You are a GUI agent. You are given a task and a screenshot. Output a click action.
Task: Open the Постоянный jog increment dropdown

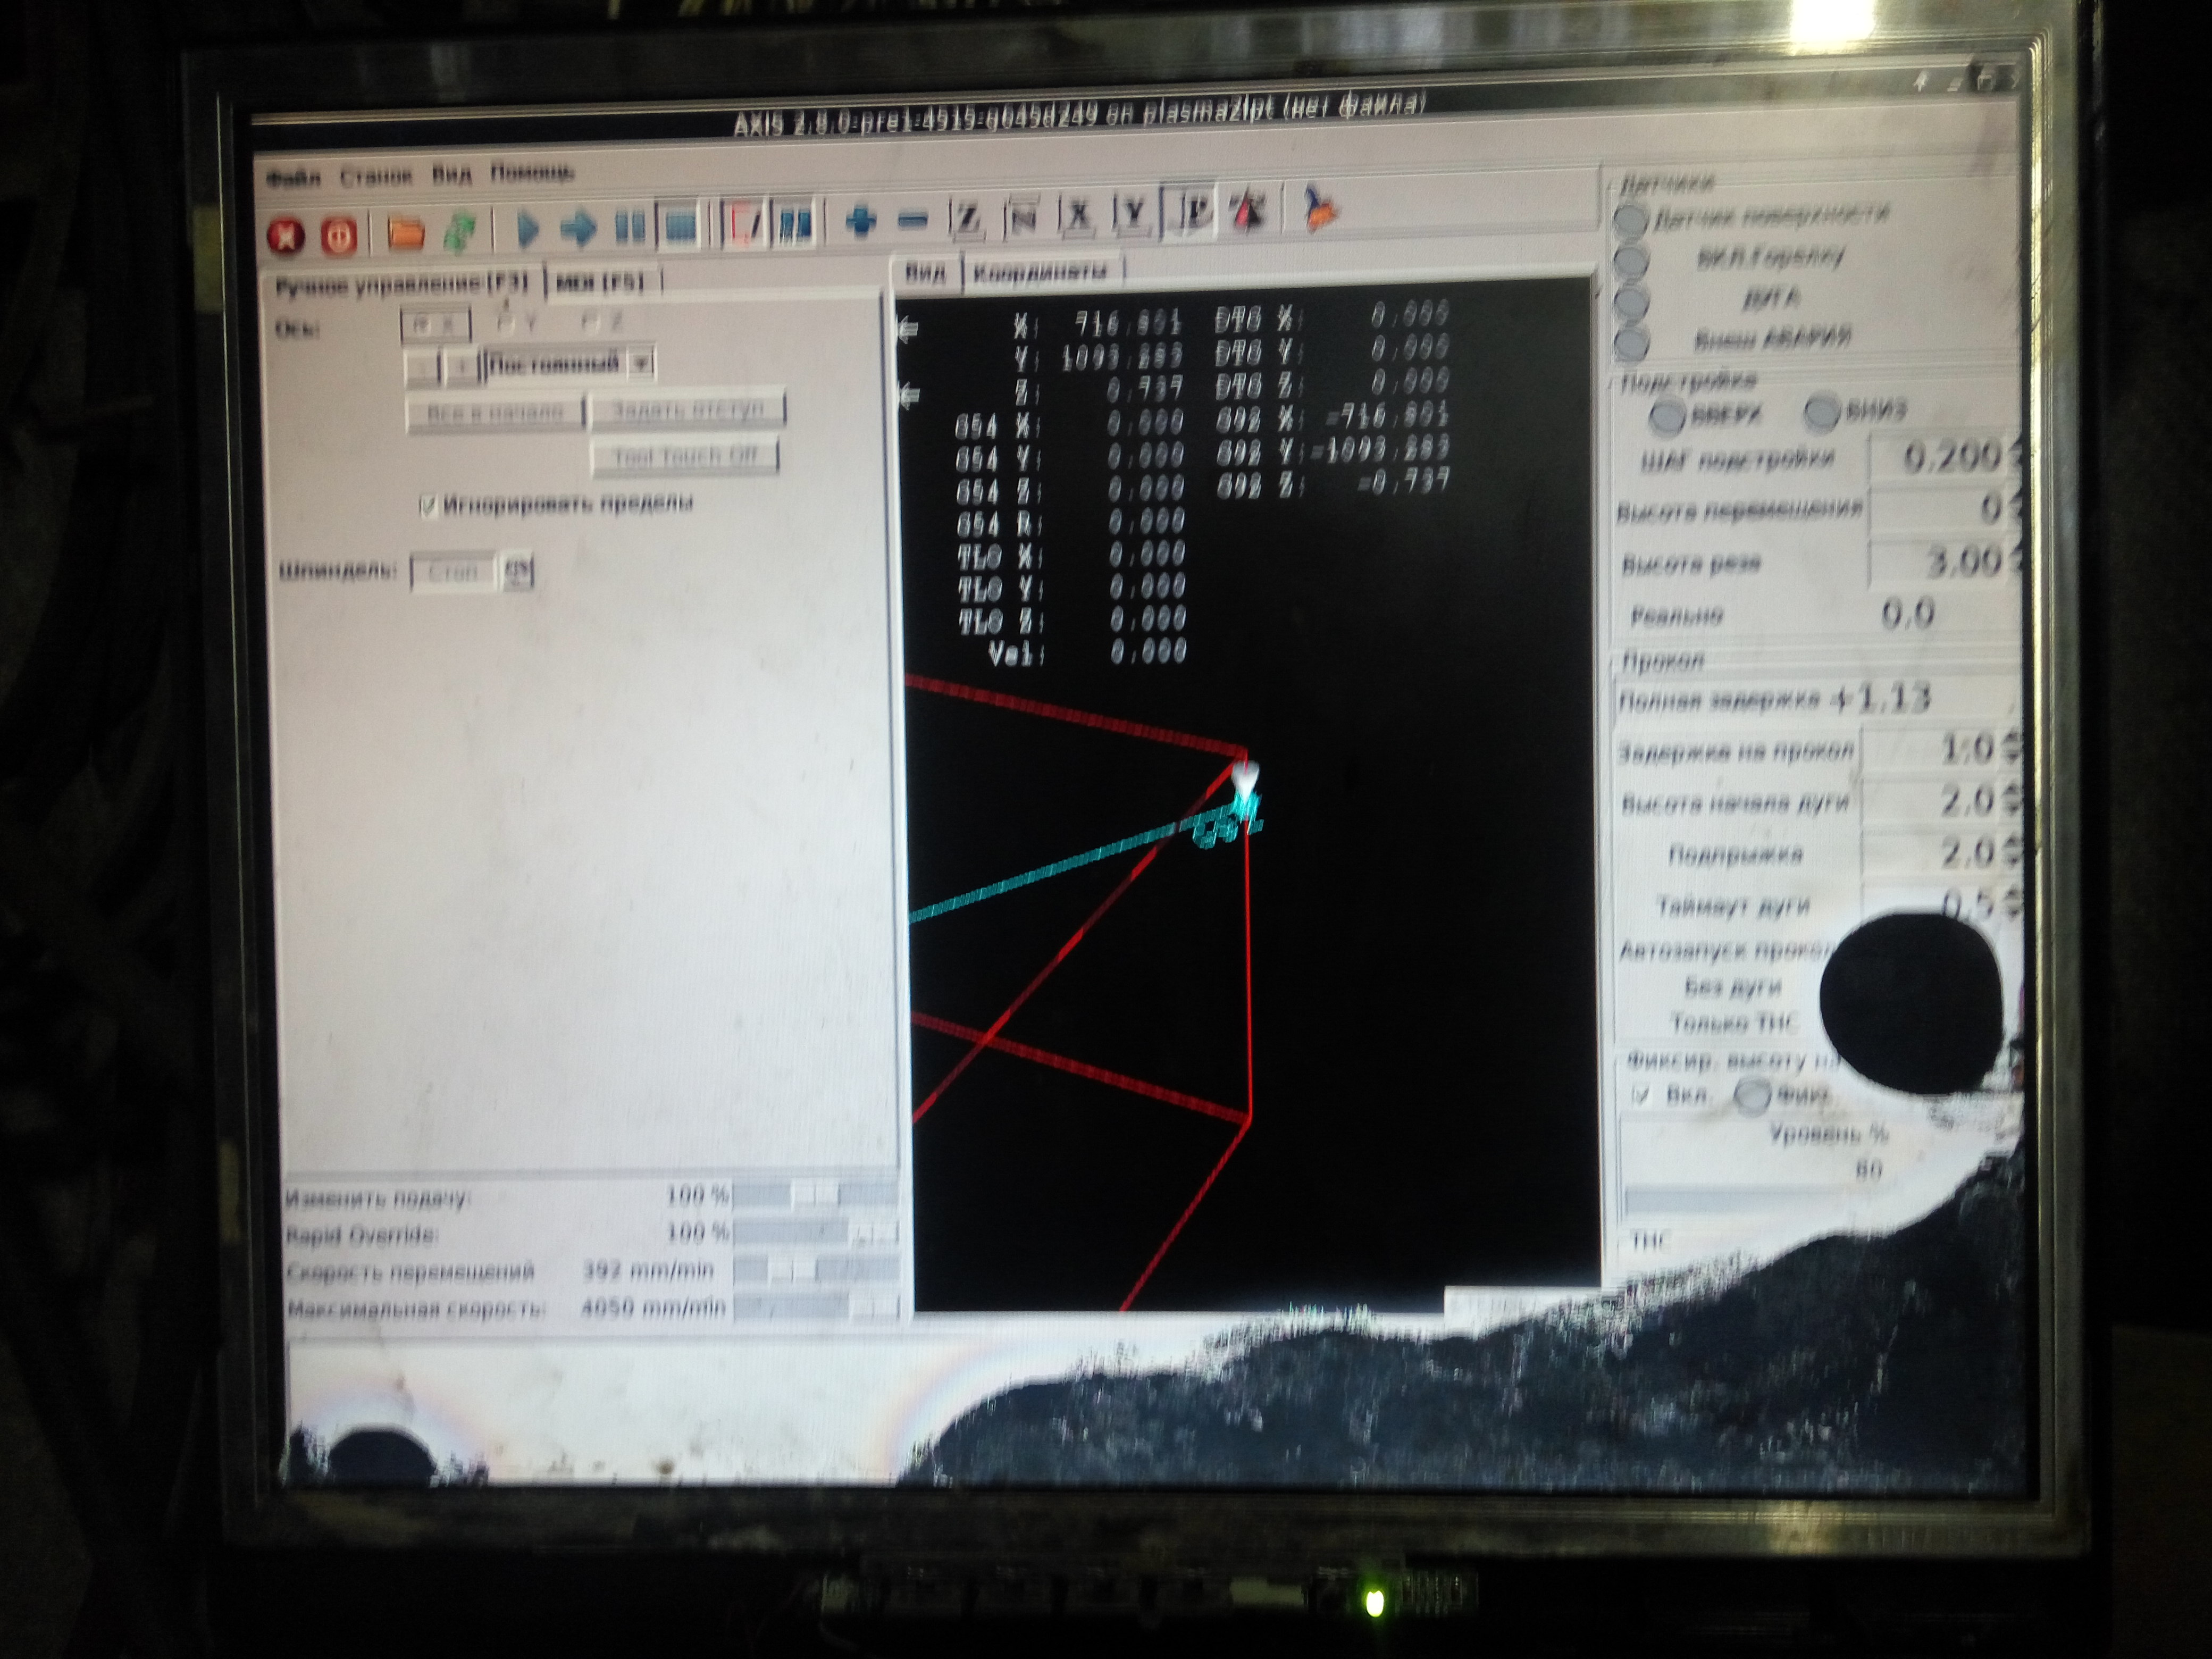(x=641, y=363)
